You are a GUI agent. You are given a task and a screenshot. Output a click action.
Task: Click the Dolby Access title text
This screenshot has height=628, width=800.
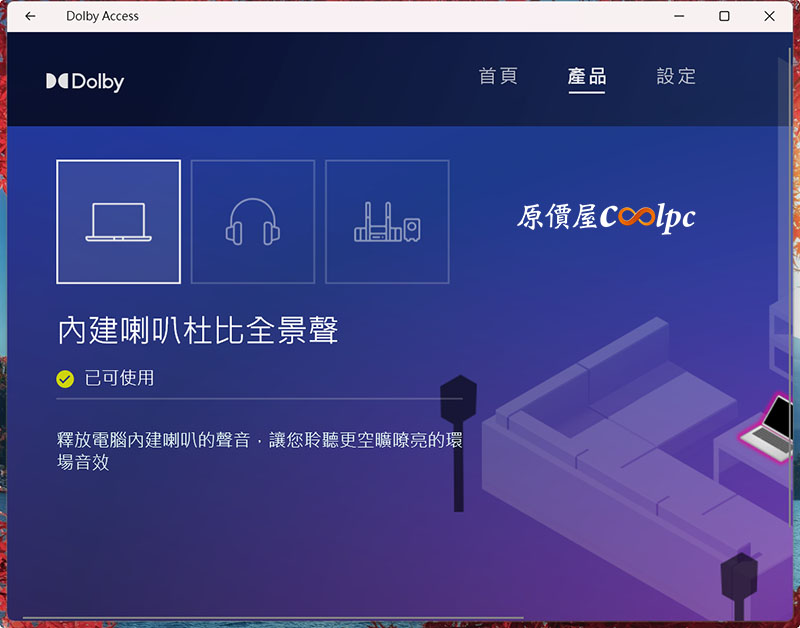coord(102,16)
